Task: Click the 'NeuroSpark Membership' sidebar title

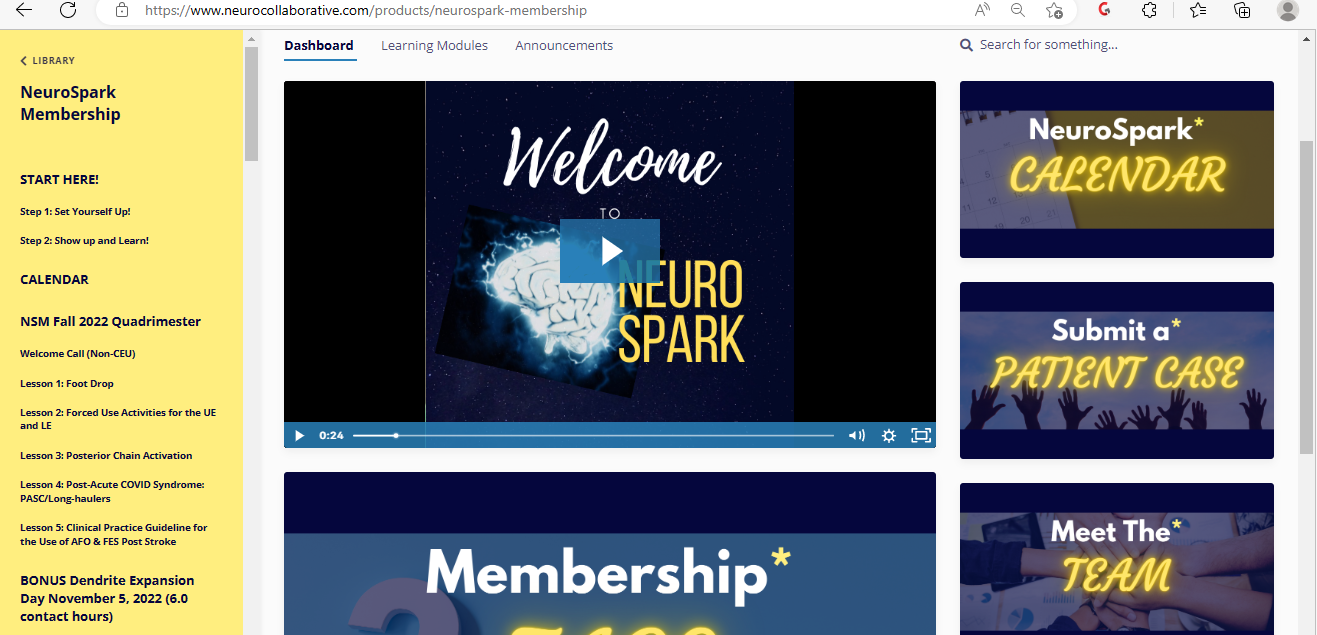Action: click(70, 103)
